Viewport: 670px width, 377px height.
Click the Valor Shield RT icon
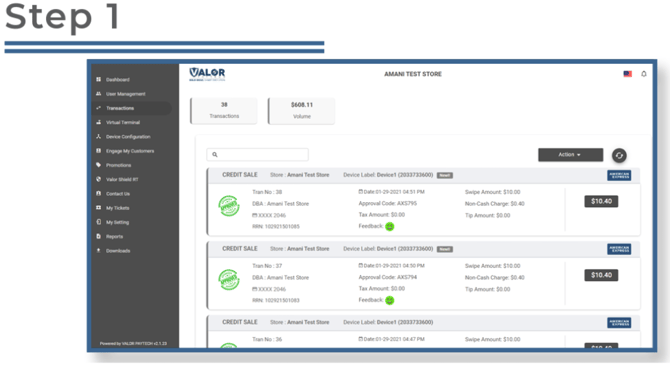pos(99,179)
